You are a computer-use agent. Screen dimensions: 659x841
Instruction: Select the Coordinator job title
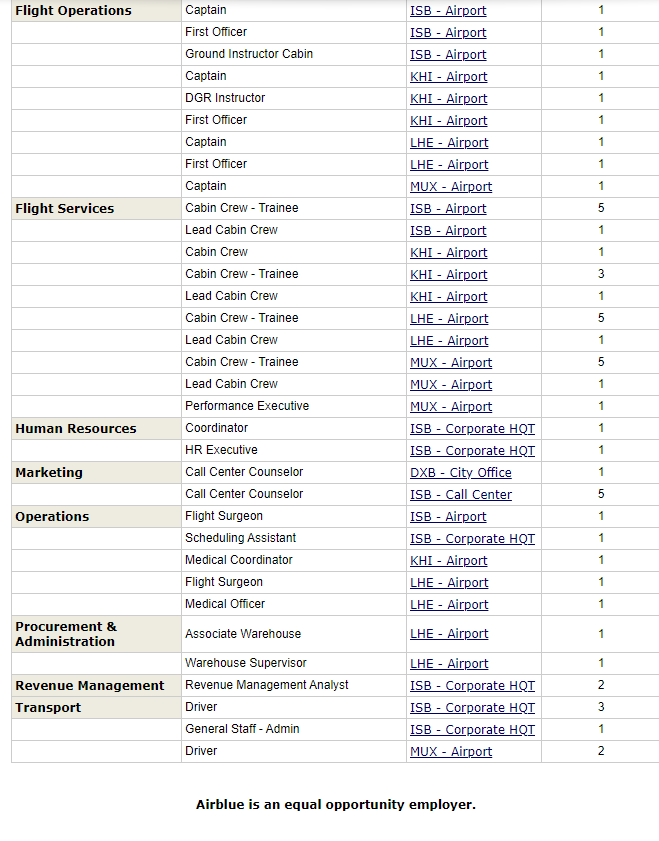click(216, 428)
